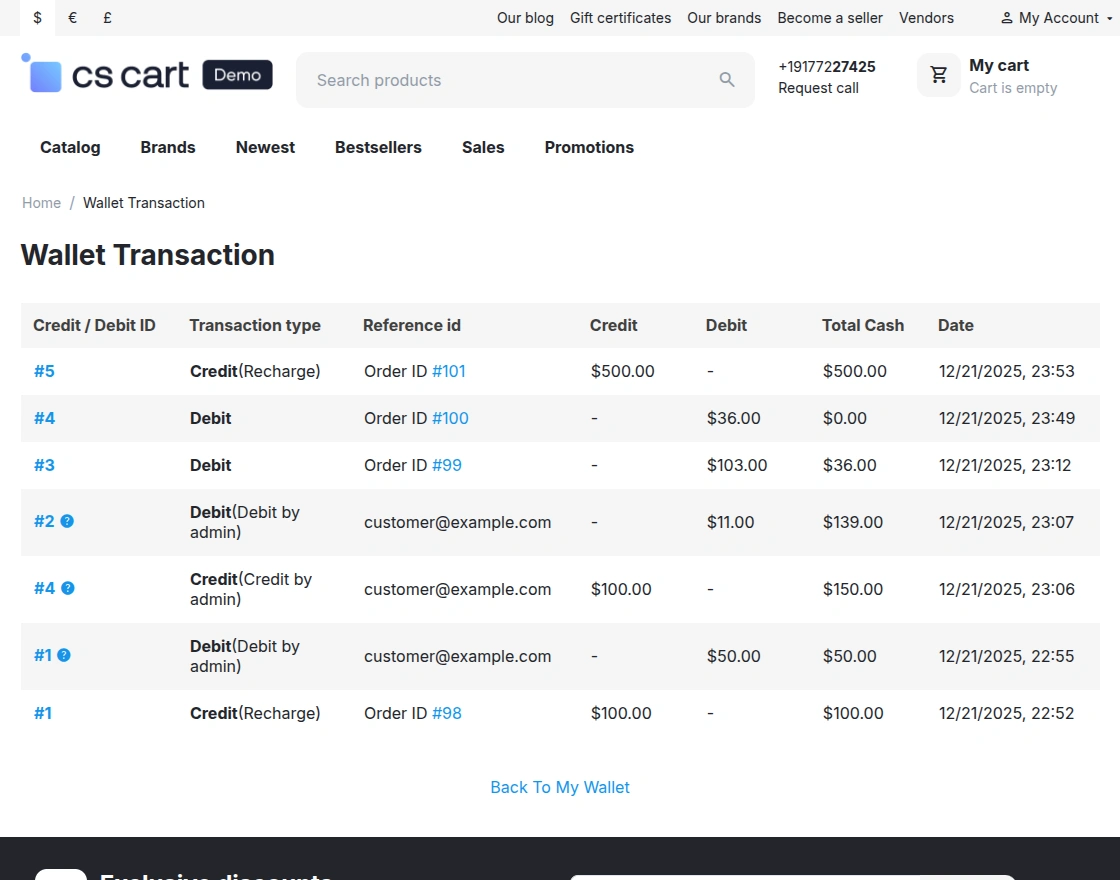Screen dimensions: 1120x880
Task: Expand the My Account dropdown
Action: [x=1056, y=17]
